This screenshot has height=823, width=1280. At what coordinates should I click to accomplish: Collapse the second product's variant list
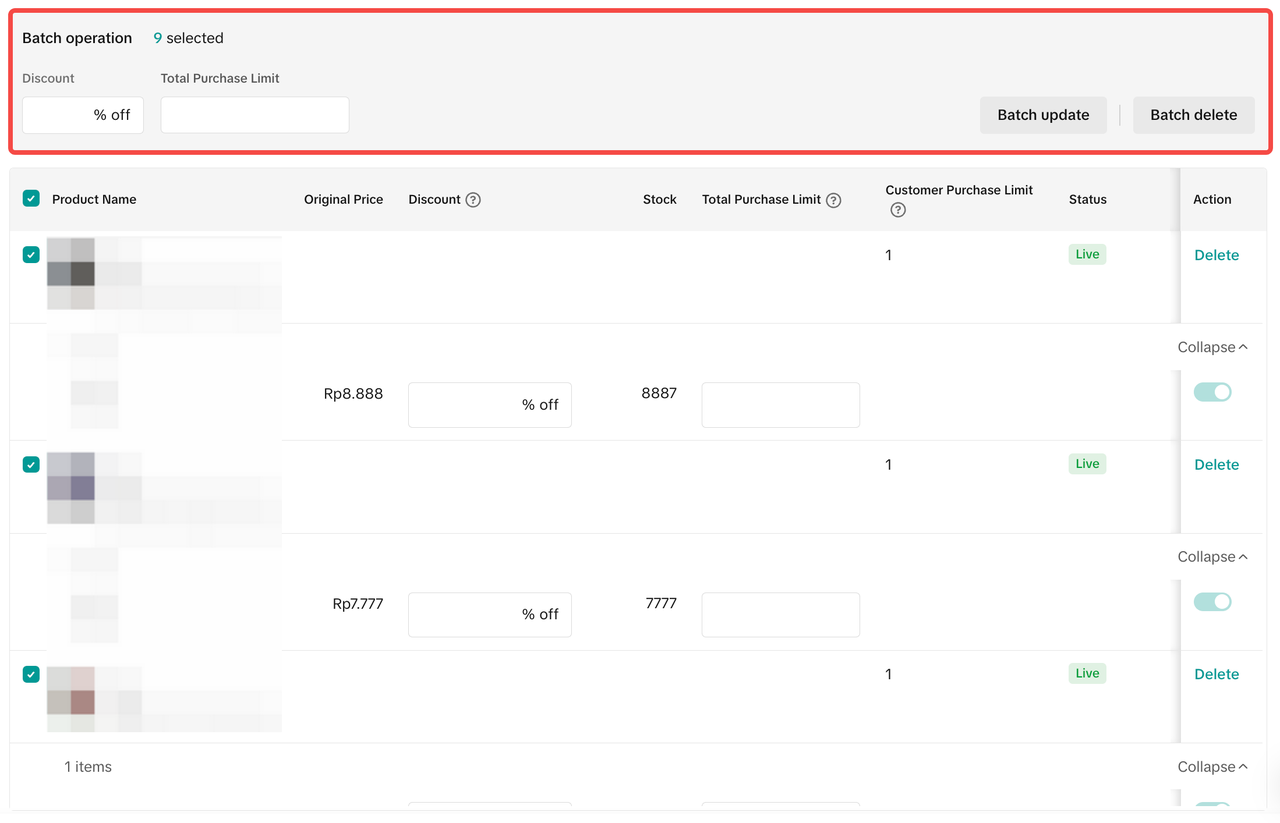(1212, 557)
